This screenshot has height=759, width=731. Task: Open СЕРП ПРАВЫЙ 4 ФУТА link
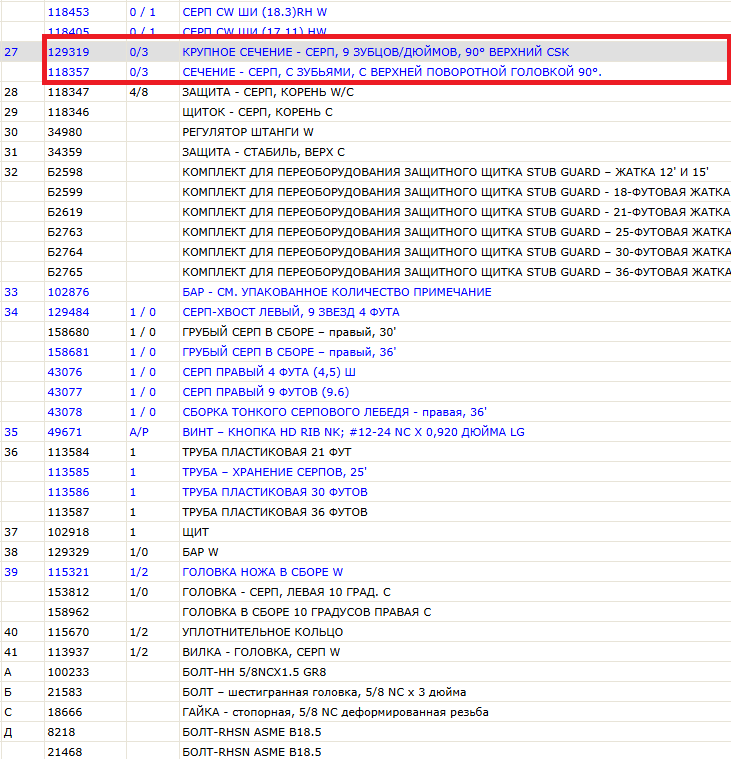[269, 372]
